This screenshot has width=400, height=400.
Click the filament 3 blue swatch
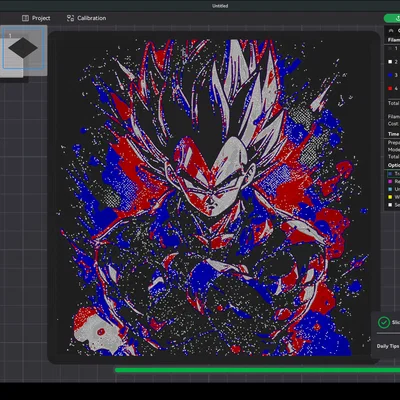pyautogui.click(x=390, y=75)
